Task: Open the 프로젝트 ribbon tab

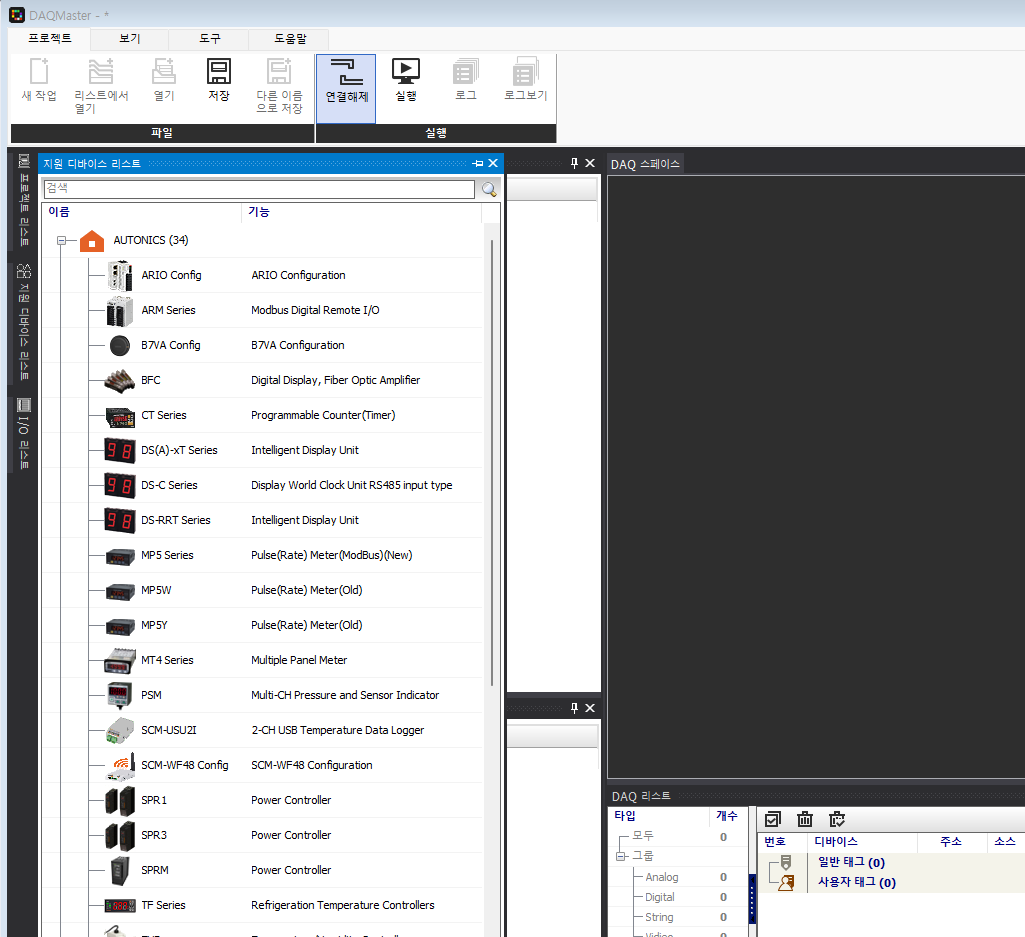Action: pos(50,39)
